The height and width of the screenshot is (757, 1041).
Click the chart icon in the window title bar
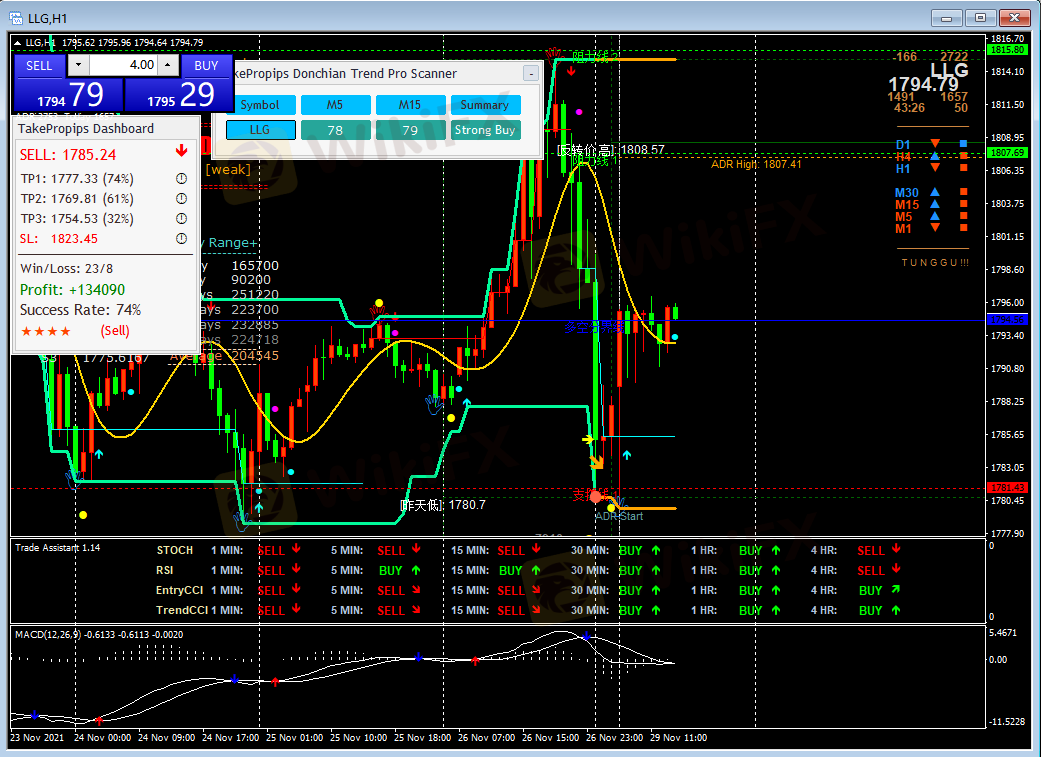click(x=17, y=17)
